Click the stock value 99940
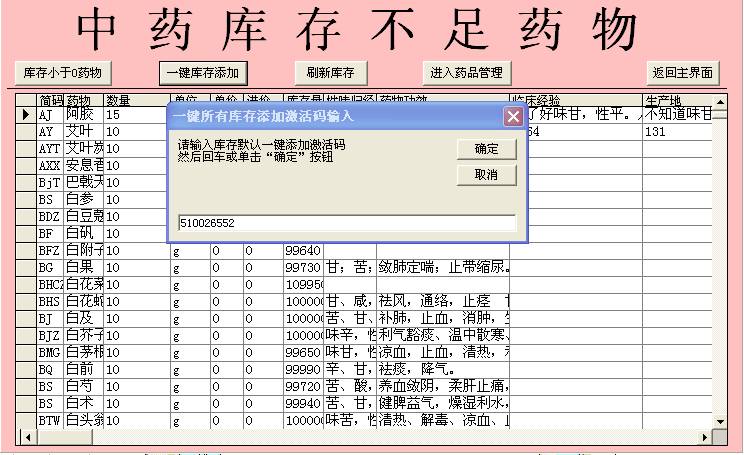 pos(303,403)
